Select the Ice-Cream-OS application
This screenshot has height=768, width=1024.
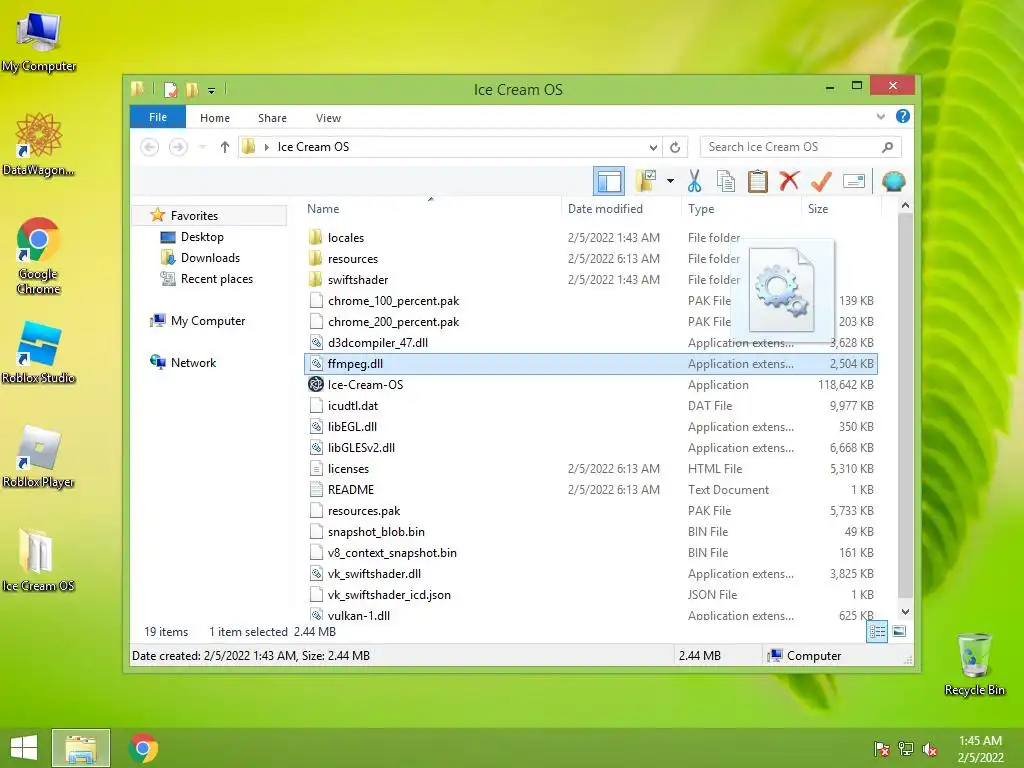[590, 385]
